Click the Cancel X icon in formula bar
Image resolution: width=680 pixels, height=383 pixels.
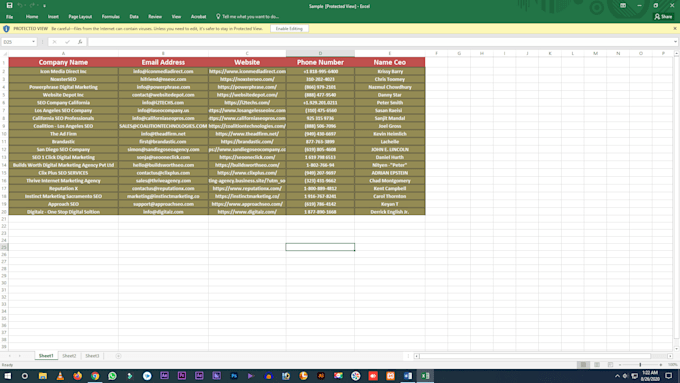(54, 42)
